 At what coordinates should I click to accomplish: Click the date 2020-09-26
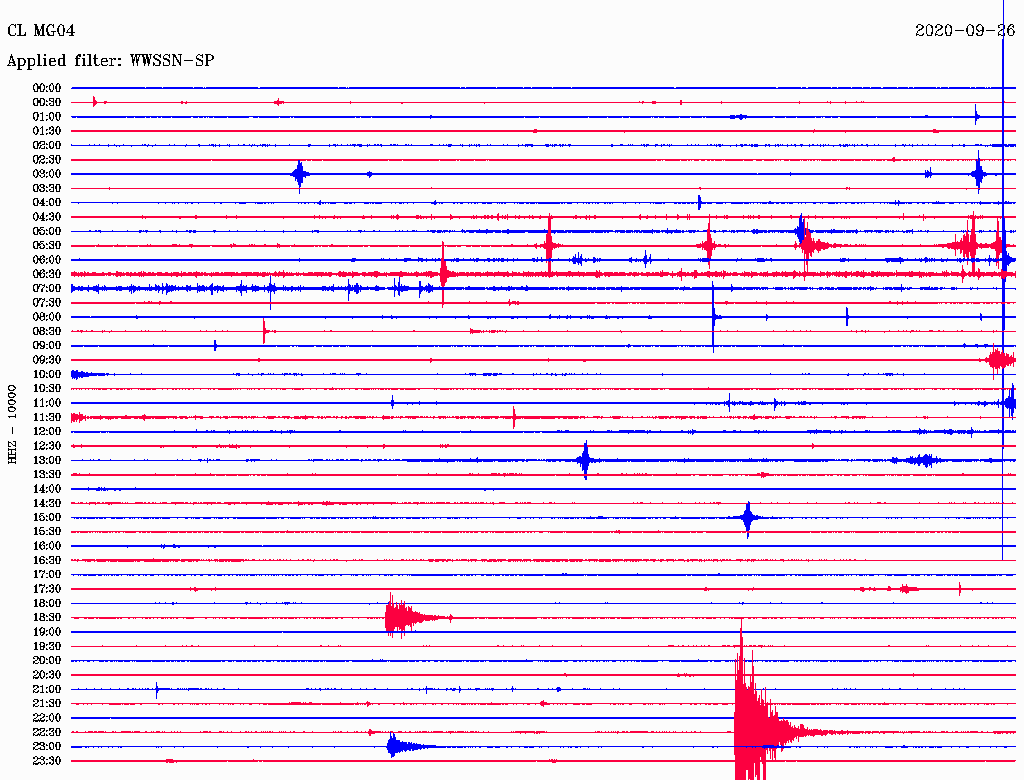tap(965, 31)
